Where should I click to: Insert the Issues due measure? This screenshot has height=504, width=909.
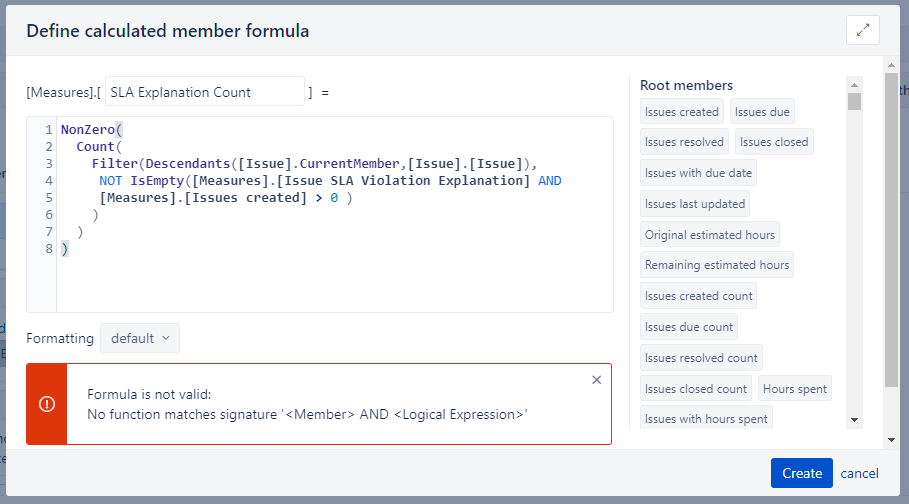pos(762,111)
